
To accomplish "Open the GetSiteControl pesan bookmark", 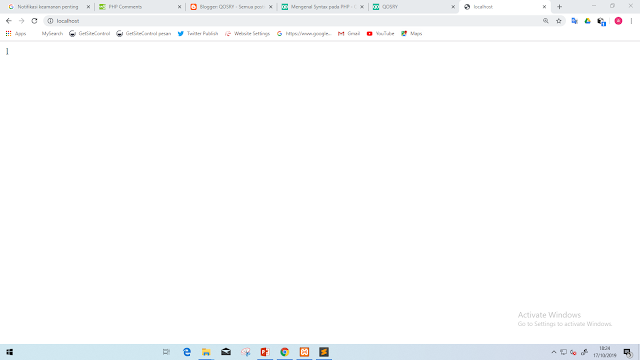I will tap(143, 33).
